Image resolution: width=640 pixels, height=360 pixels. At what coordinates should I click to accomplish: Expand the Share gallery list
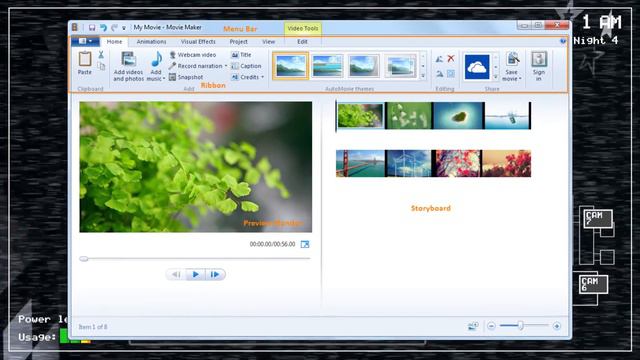coord(496,76)
